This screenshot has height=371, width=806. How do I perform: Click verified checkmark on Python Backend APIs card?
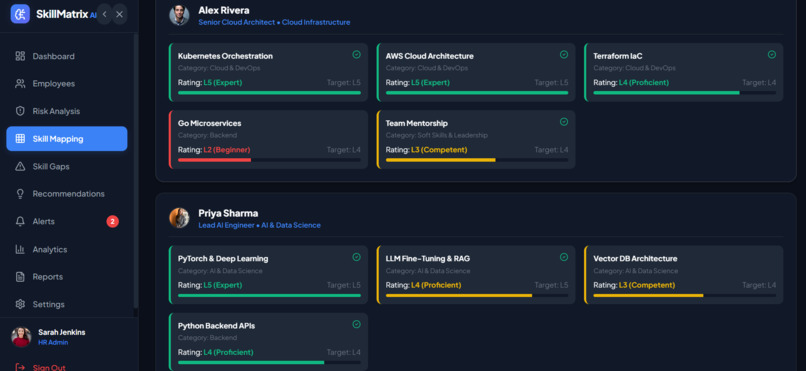pos(356,324)
